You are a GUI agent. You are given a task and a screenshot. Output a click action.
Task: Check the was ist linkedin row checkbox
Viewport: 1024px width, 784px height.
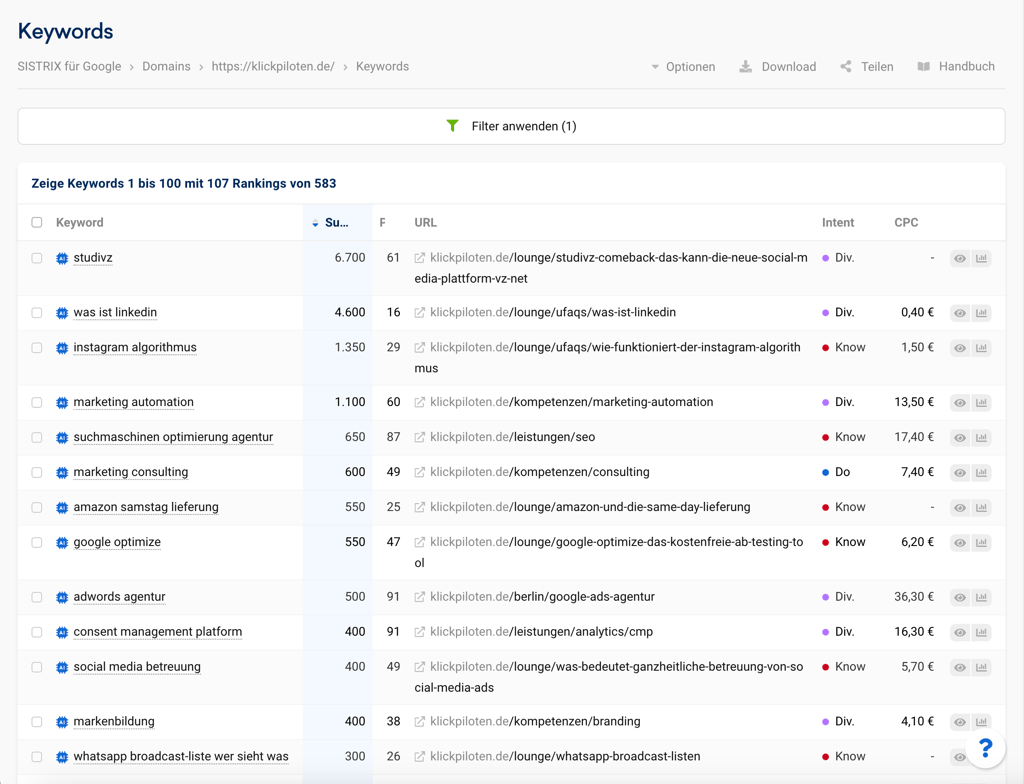point(37,313)
